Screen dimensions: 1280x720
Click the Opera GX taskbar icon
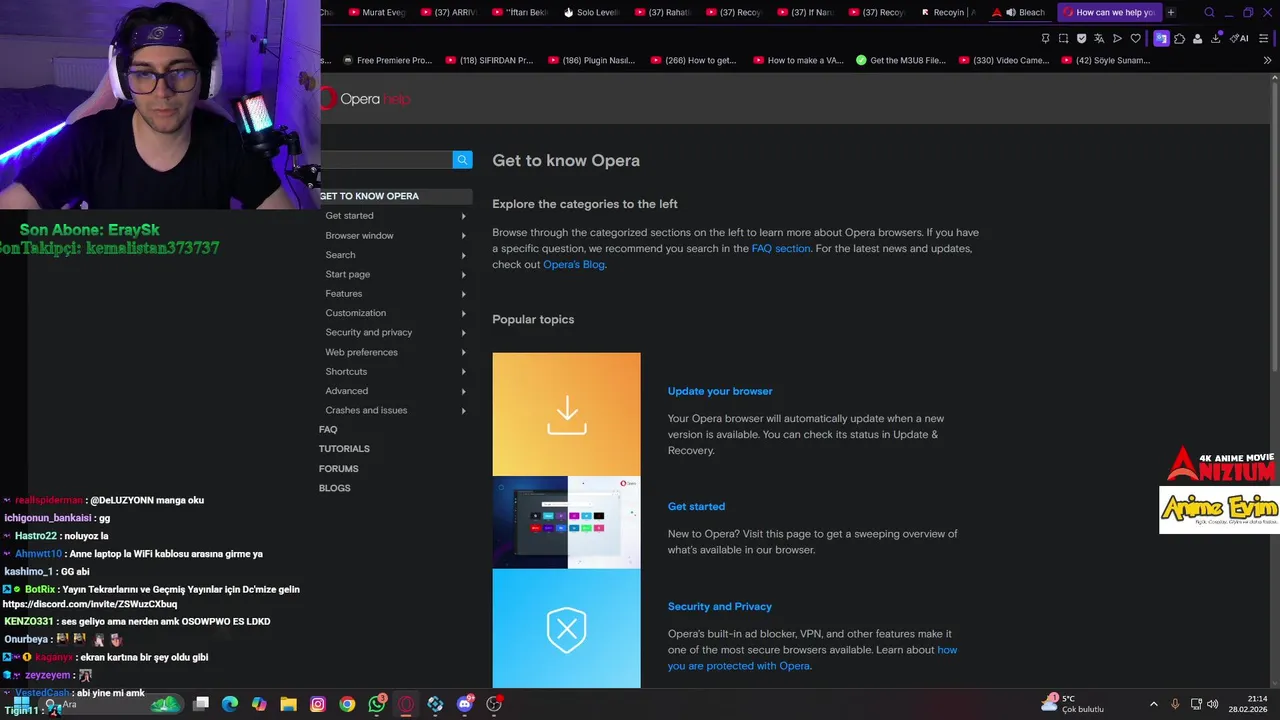(x=406, y=704)
